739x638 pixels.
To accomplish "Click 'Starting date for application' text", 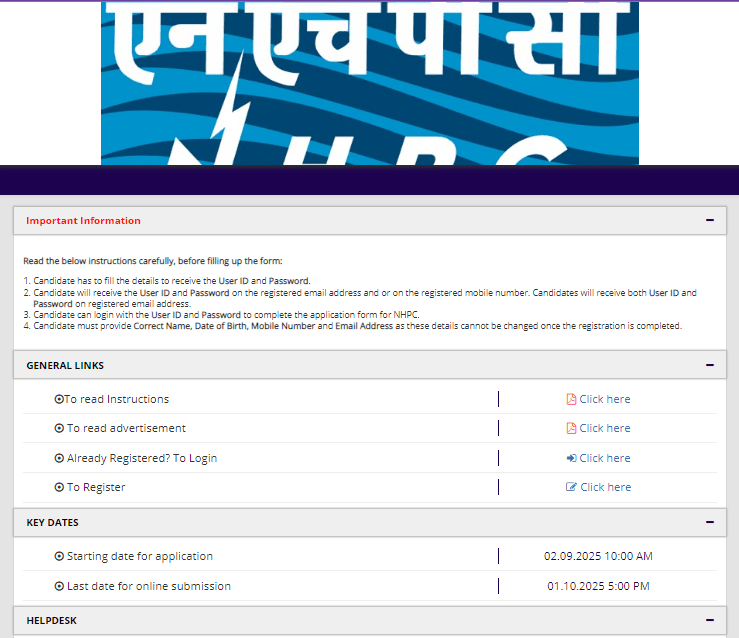I will (140, 556).
